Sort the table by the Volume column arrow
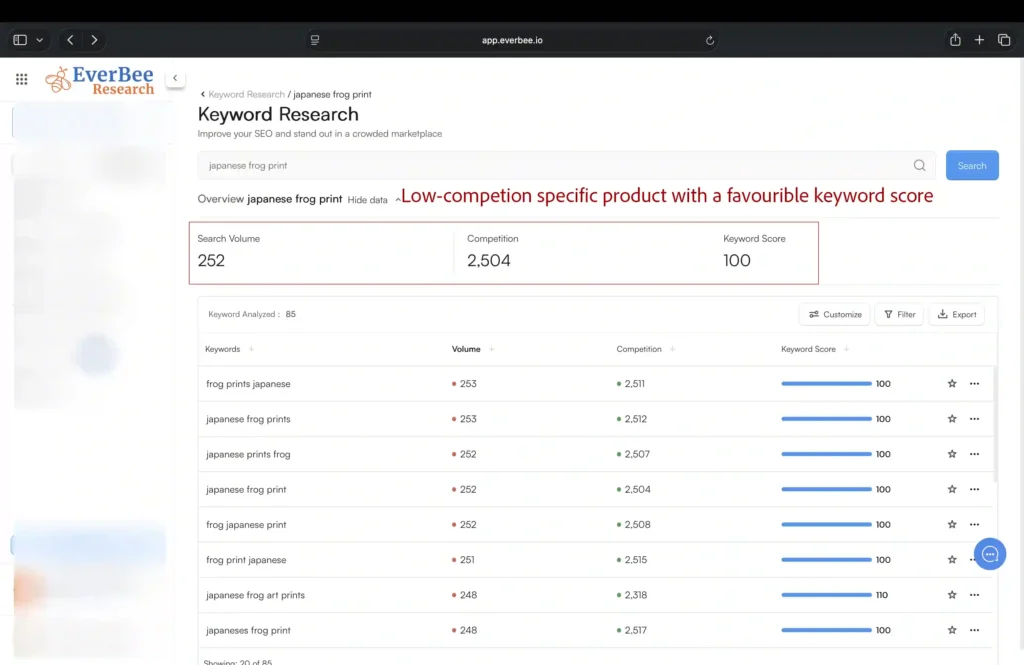This screenshot has width=1024, height=665. point(489,349)
